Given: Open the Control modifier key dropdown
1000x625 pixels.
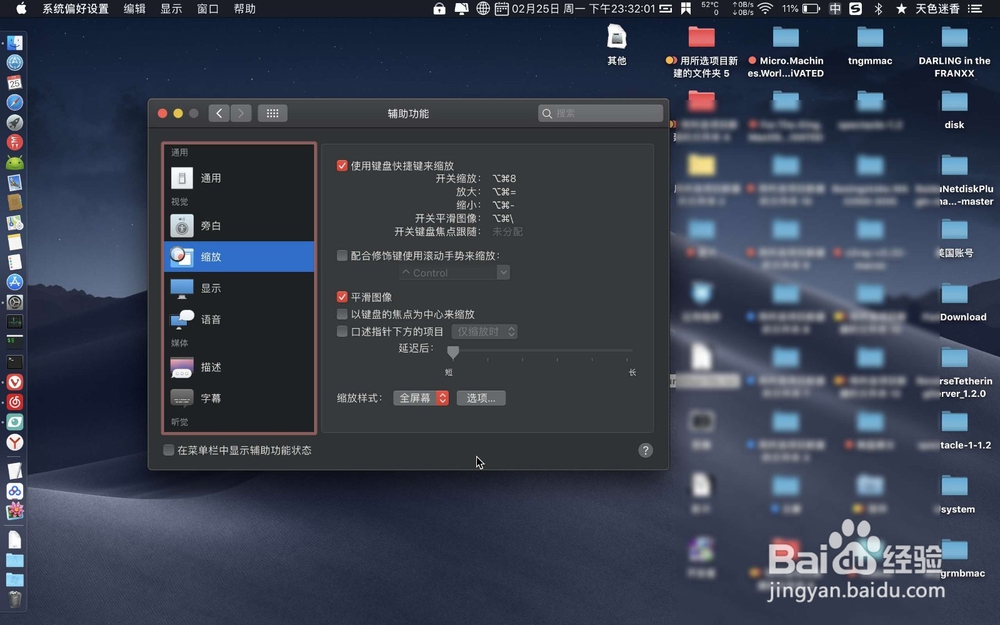Looking at the screenshot, I should coord(454,272).
